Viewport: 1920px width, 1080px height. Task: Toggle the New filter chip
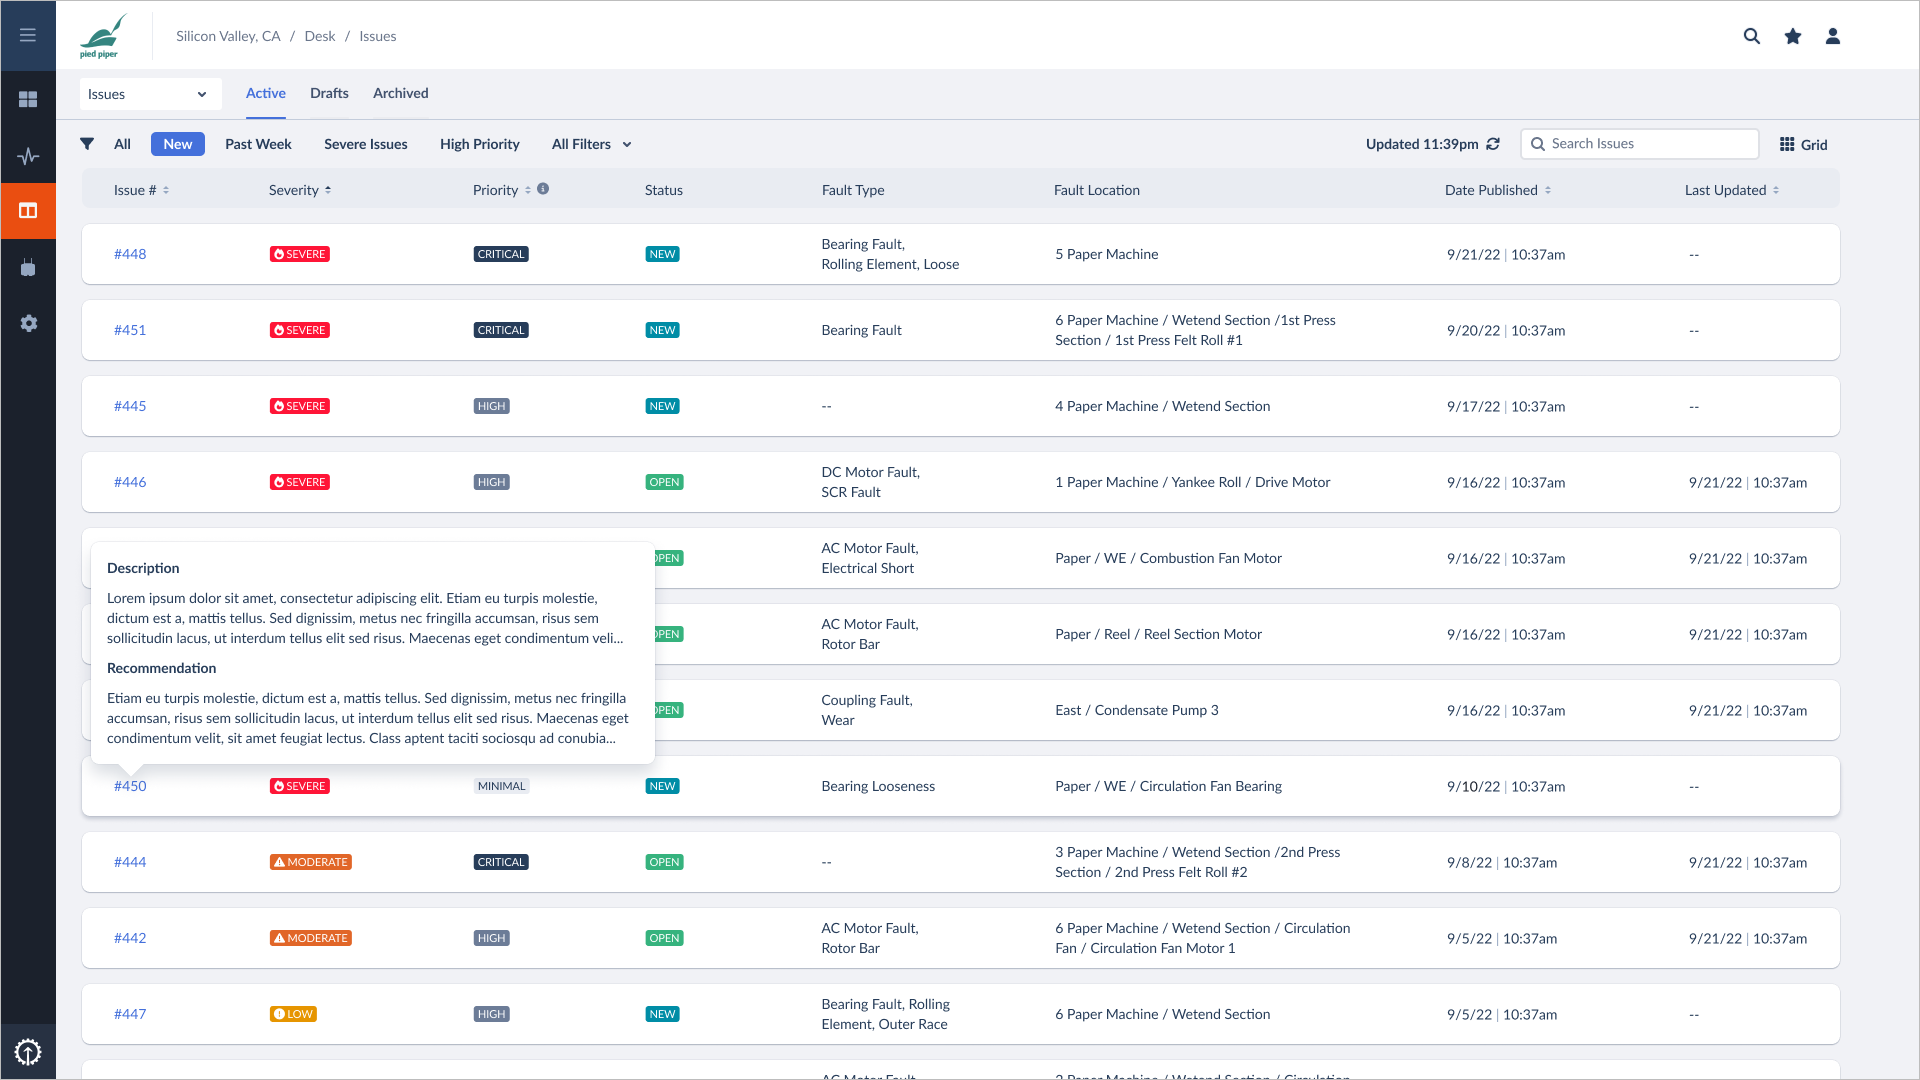click(x=178, y=144)
